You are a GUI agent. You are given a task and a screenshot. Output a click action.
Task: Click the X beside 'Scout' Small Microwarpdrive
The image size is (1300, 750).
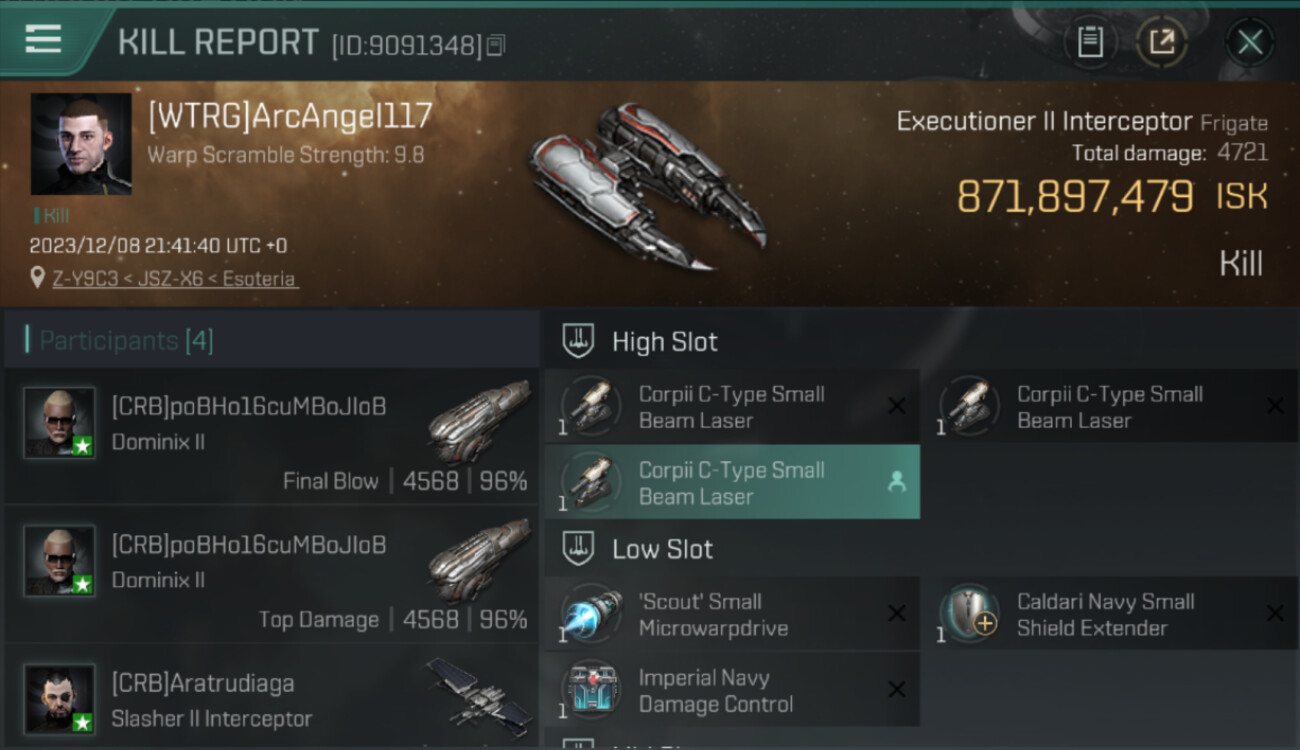[897, 614]
